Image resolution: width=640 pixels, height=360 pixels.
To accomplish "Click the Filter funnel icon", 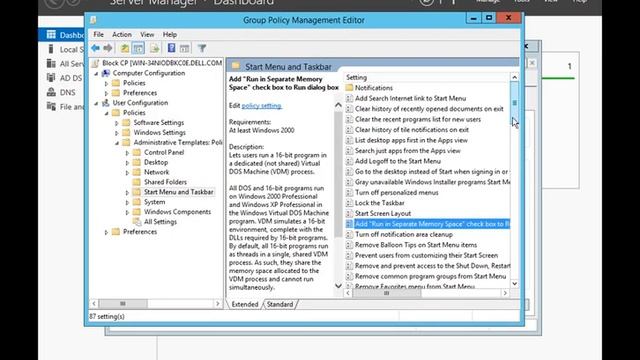I will (x=202, y=48).
